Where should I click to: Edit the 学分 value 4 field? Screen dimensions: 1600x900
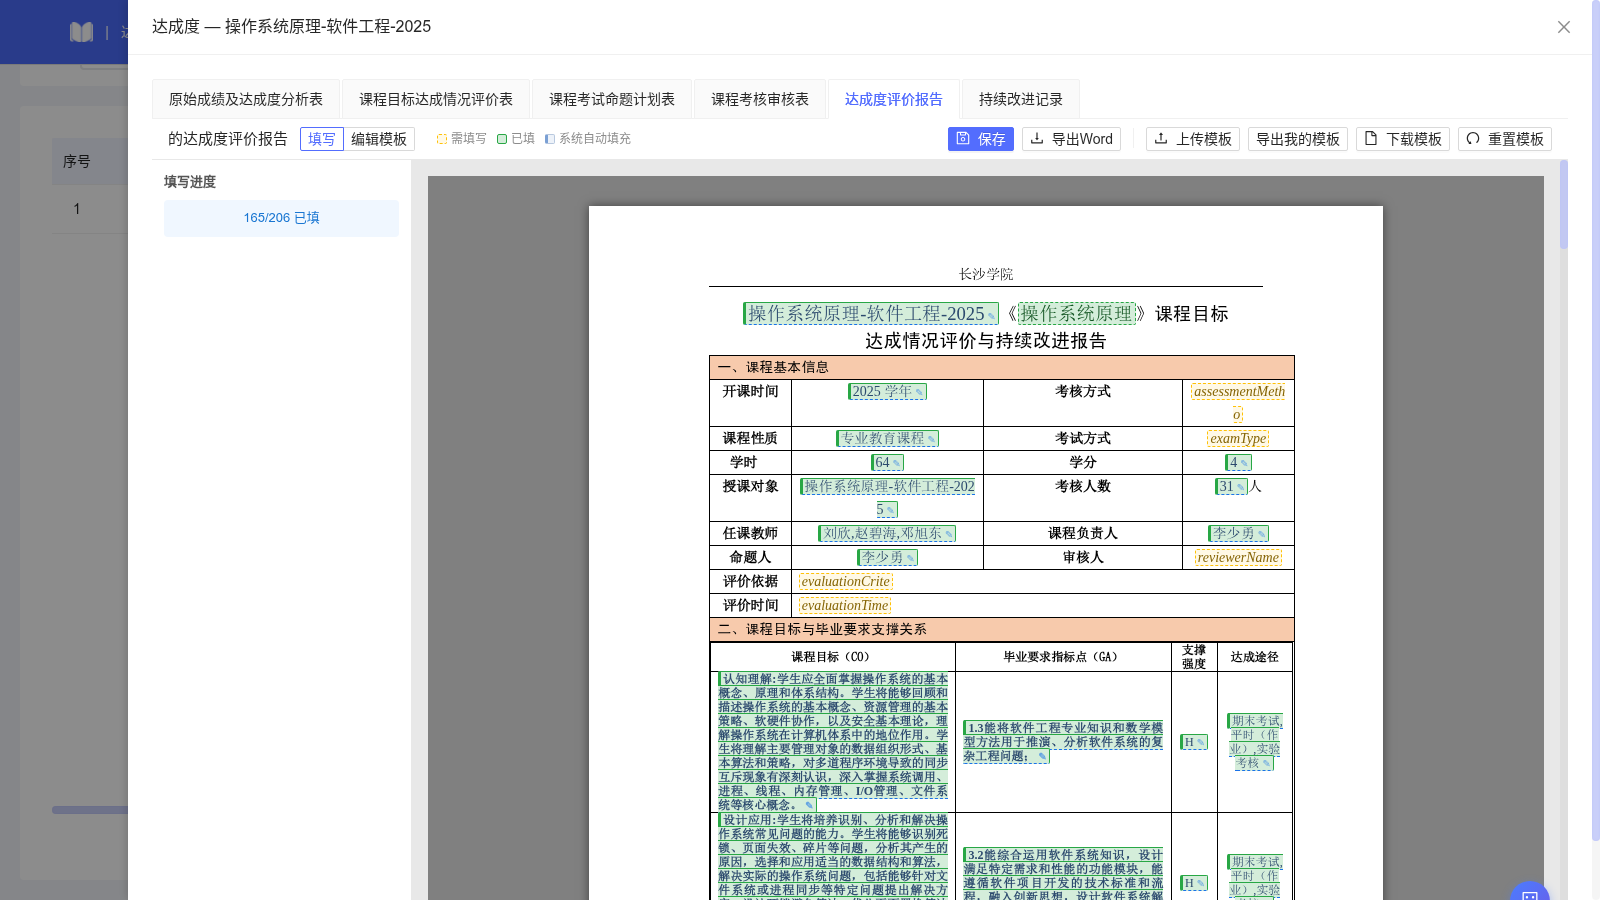click(x=1238, y=462)
